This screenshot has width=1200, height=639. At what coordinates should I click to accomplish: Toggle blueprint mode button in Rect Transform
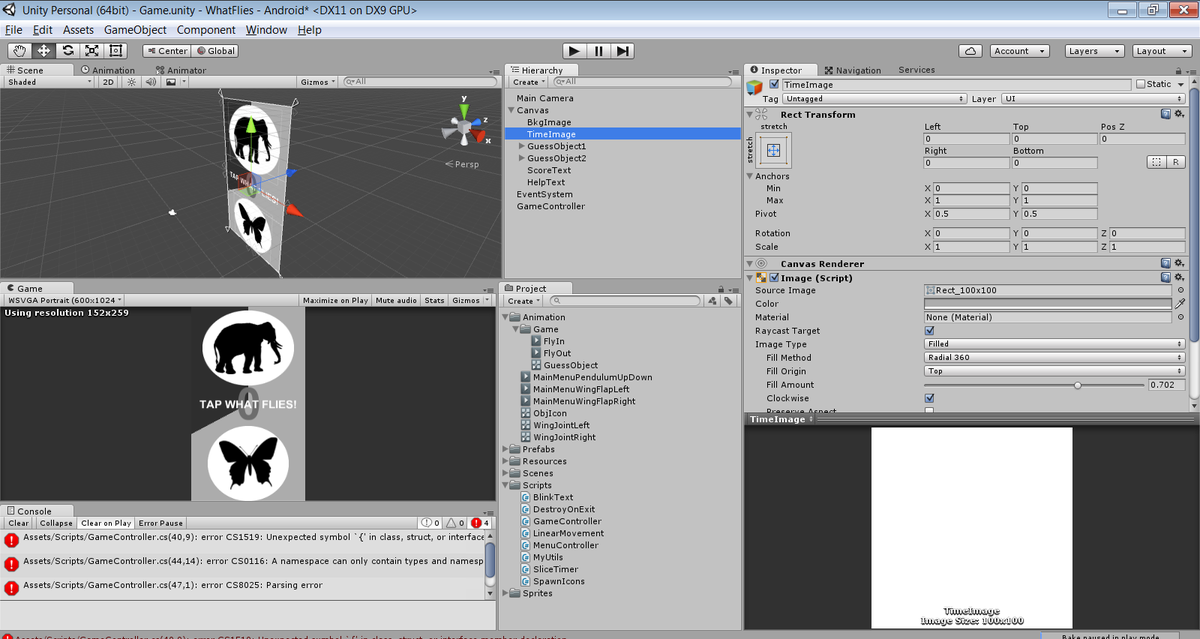[x=1156, y=162]
